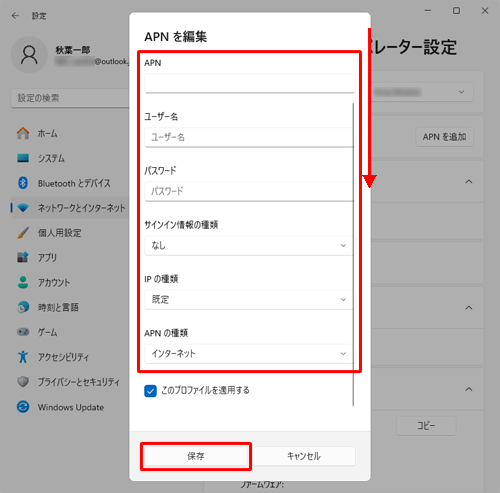The height and width of the screenshot is (493, 500).
Task: Click the ユーザー名 input field
Action: [249, 137]
